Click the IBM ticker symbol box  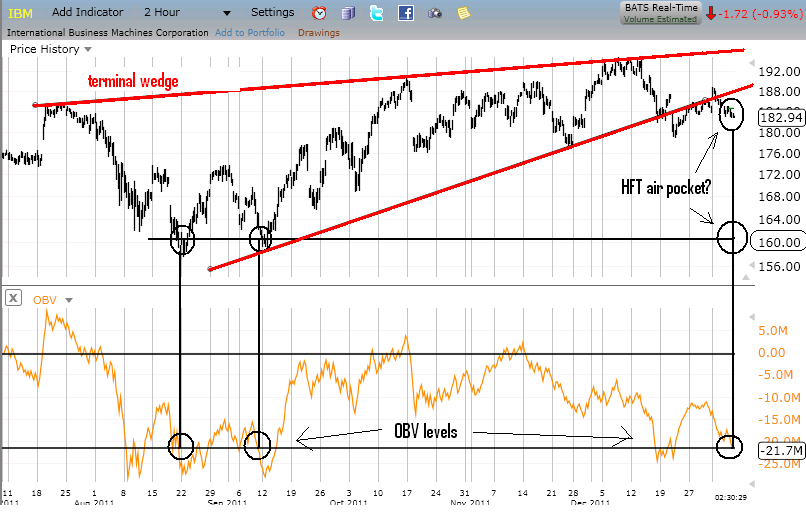coord(21,13)
